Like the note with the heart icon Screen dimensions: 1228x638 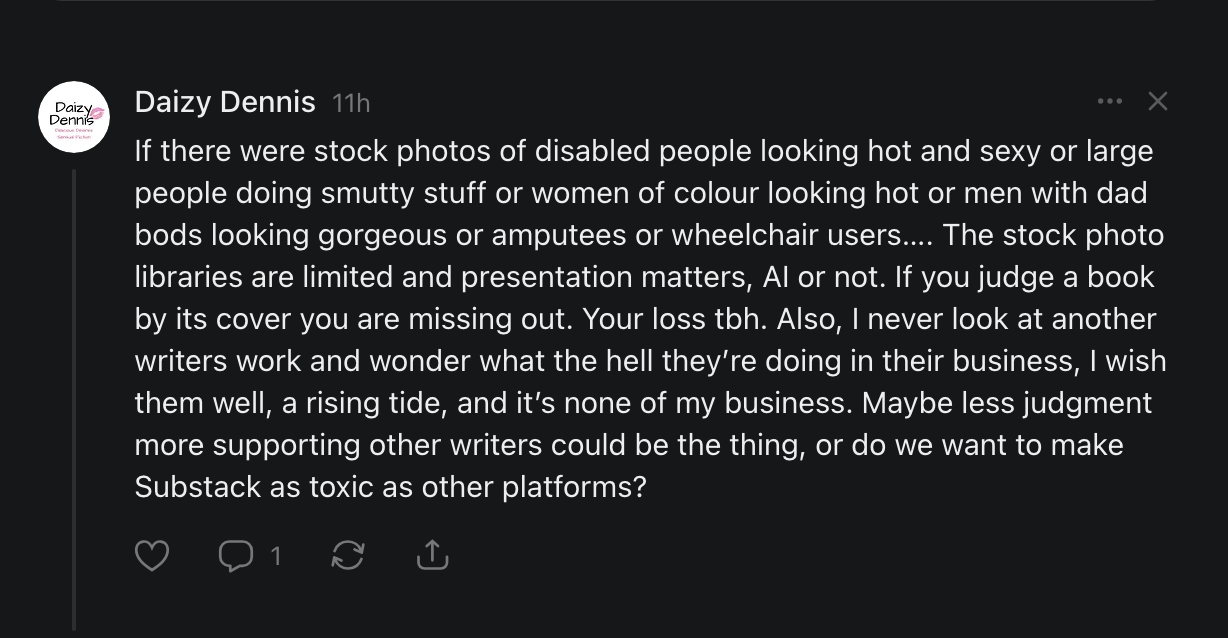(x=152, y=555)
